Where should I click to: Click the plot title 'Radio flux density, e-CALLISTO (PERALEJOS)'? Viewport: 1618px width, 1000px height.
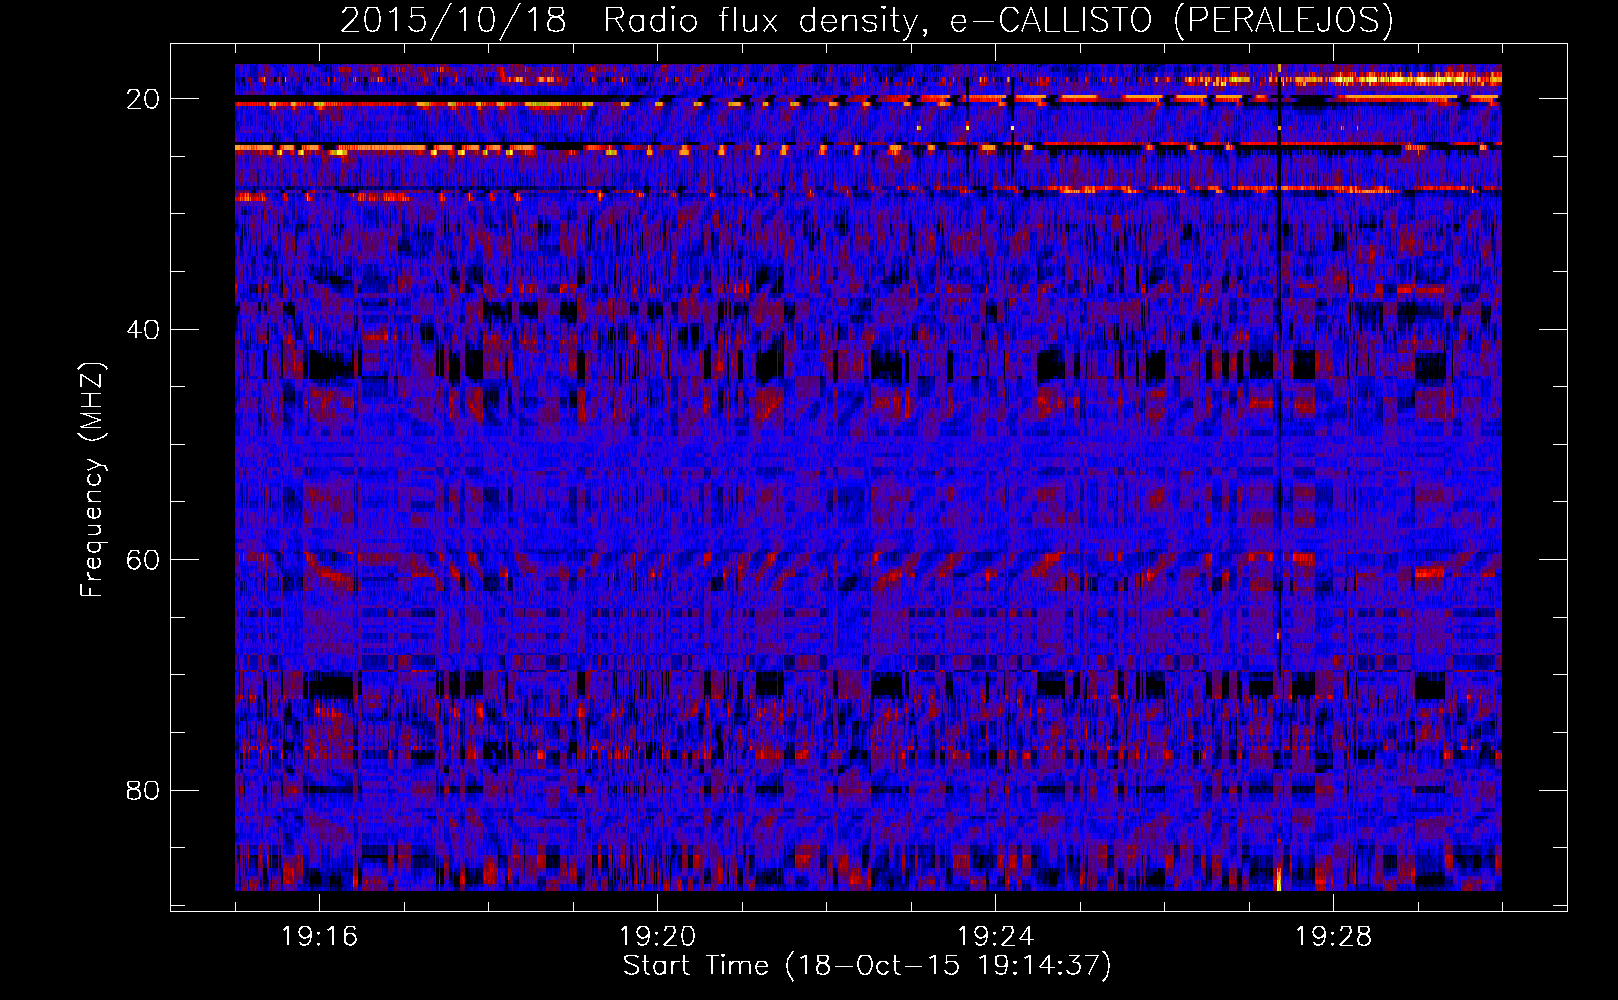999,20
